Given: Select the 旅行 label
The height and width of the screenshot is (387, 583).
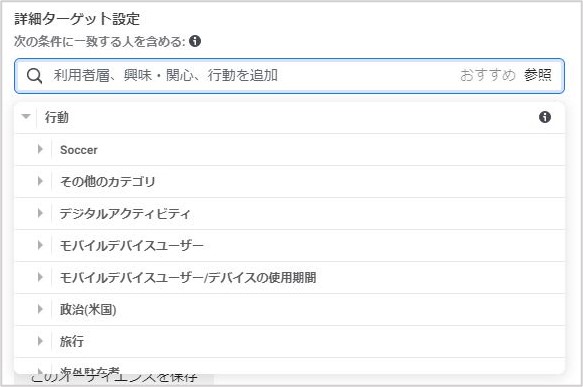Looking at the screenshot, I should pos(72,342).
